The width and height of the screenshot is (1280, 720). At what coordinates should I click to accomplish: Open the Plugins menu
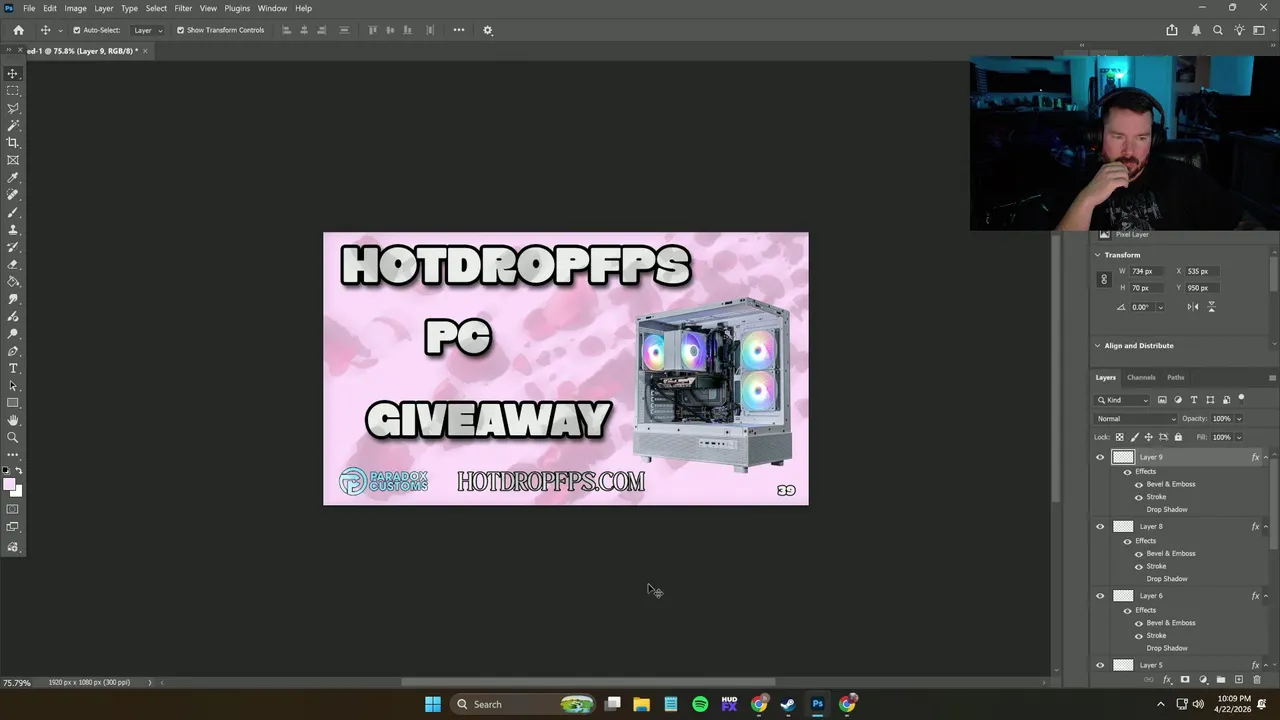pyautogui.click(x=237, y=8)
